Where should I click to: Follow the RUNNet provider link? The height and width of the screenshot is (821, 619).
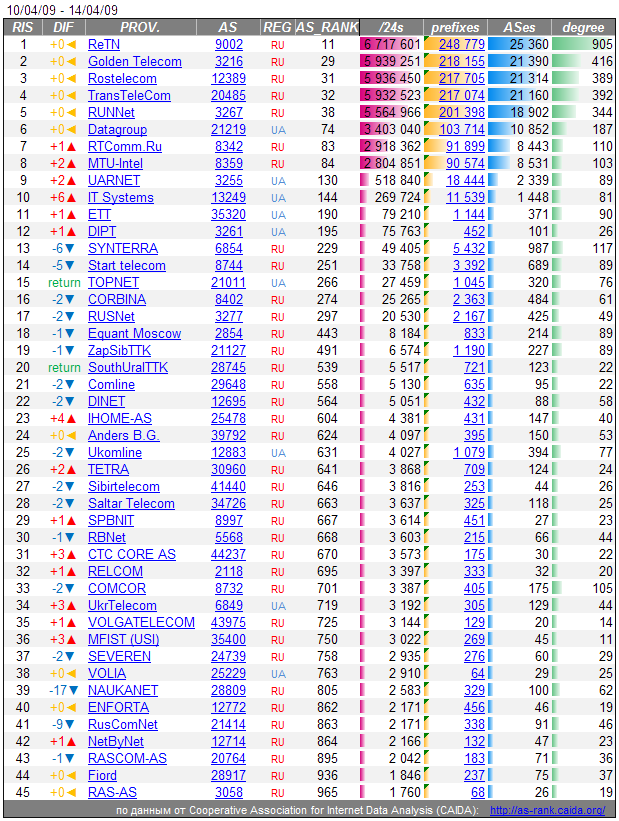point(111,113)
